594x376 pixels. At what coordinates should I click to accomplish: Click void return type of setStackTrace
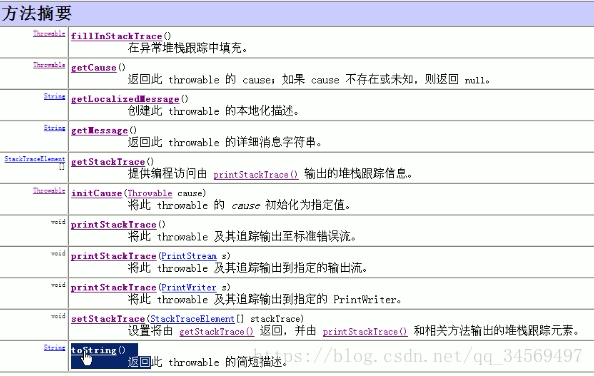click(58, 316)
